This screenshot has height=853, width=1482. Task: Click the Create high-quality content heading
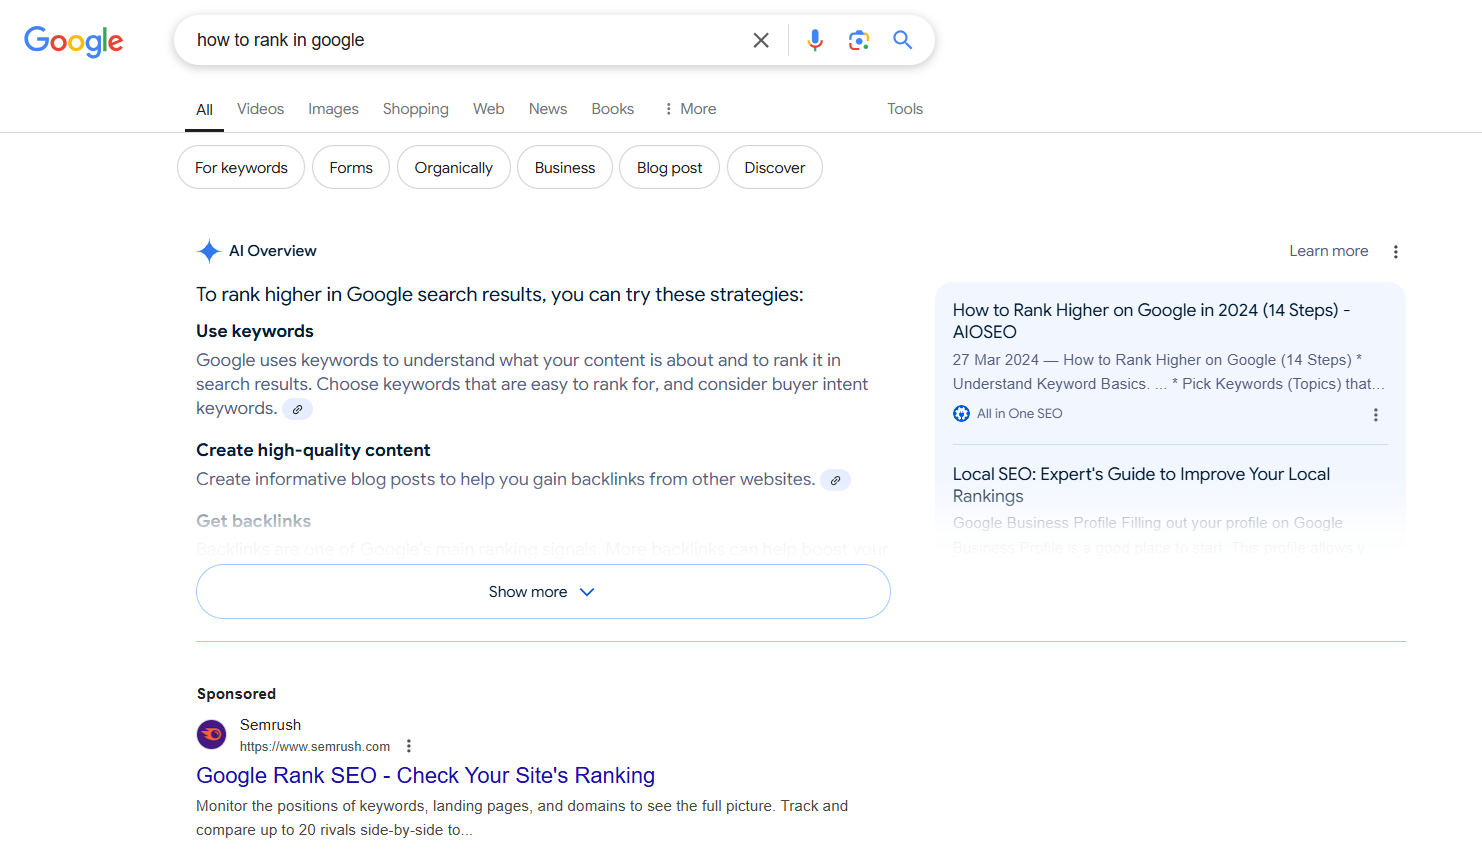coord(313,450)
